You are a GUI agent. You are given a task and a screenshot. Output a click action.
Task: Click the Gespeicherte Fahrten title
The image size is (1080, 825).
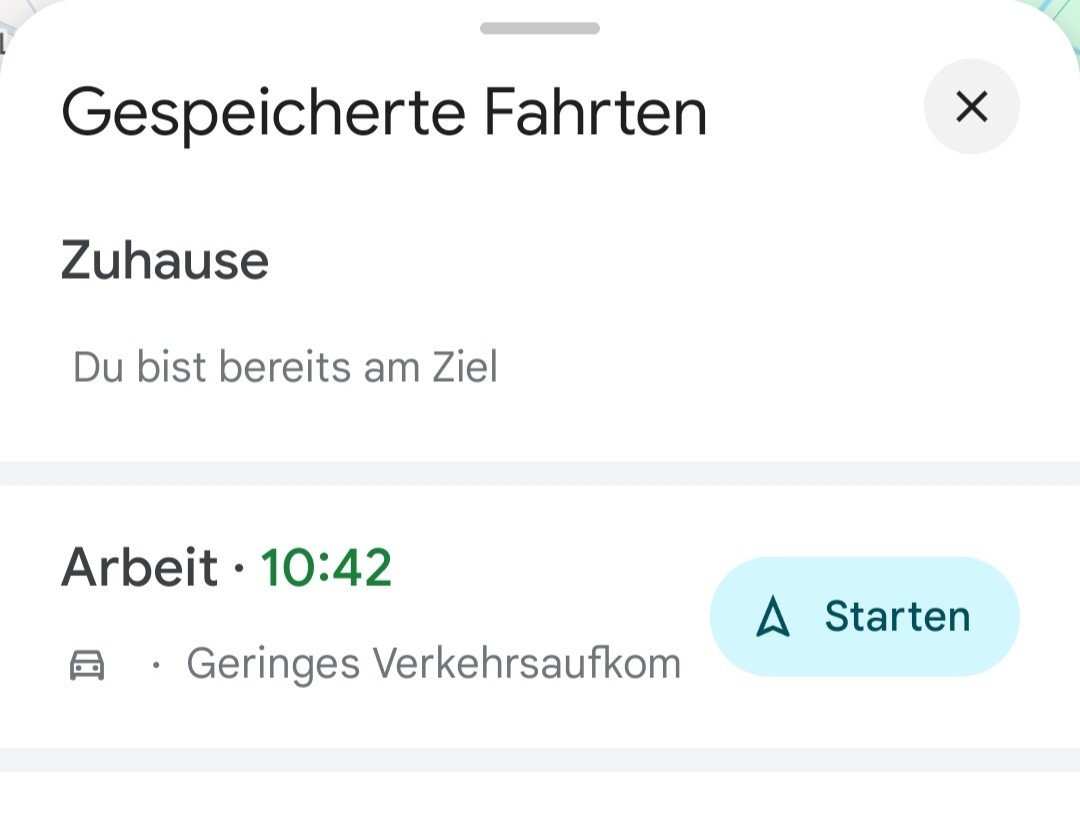pyautogui.click(x=384, y=111)
